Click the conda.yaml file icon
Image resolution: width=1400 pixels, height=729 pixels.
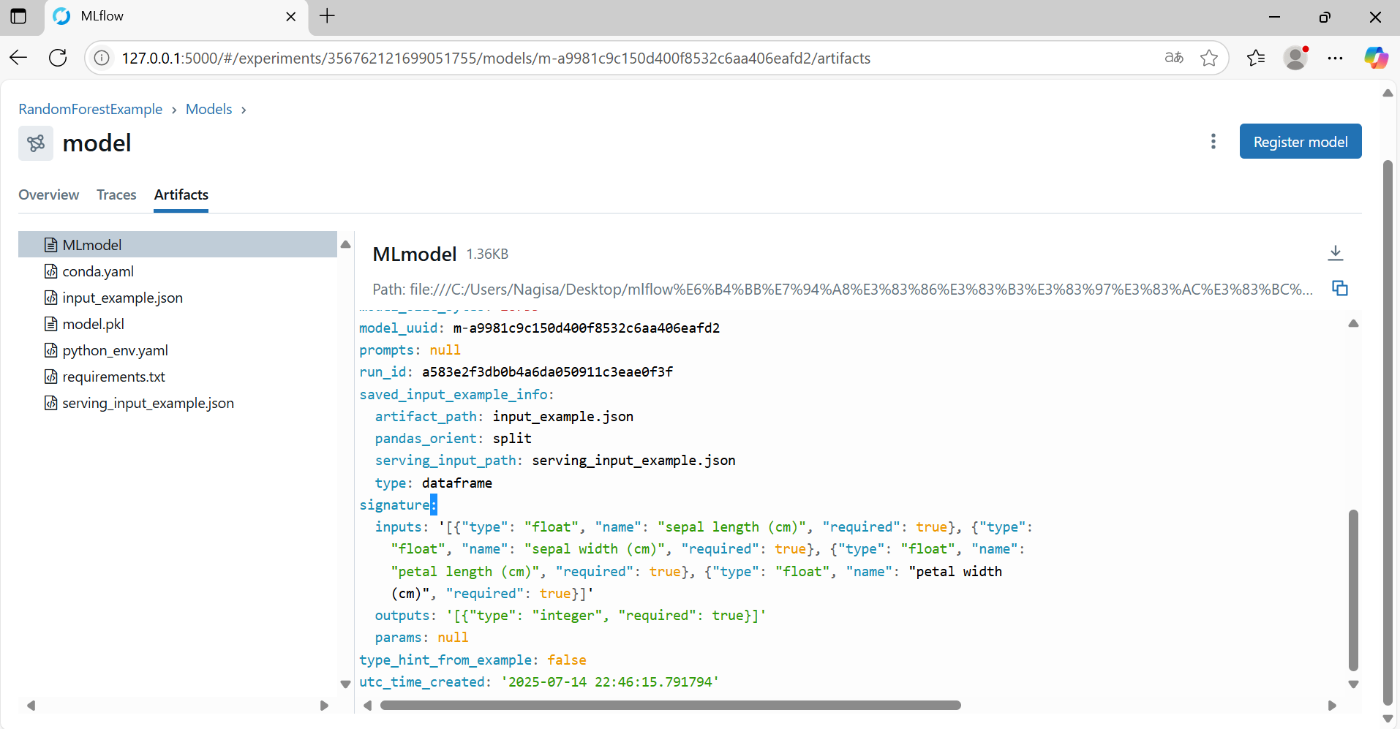52,271
